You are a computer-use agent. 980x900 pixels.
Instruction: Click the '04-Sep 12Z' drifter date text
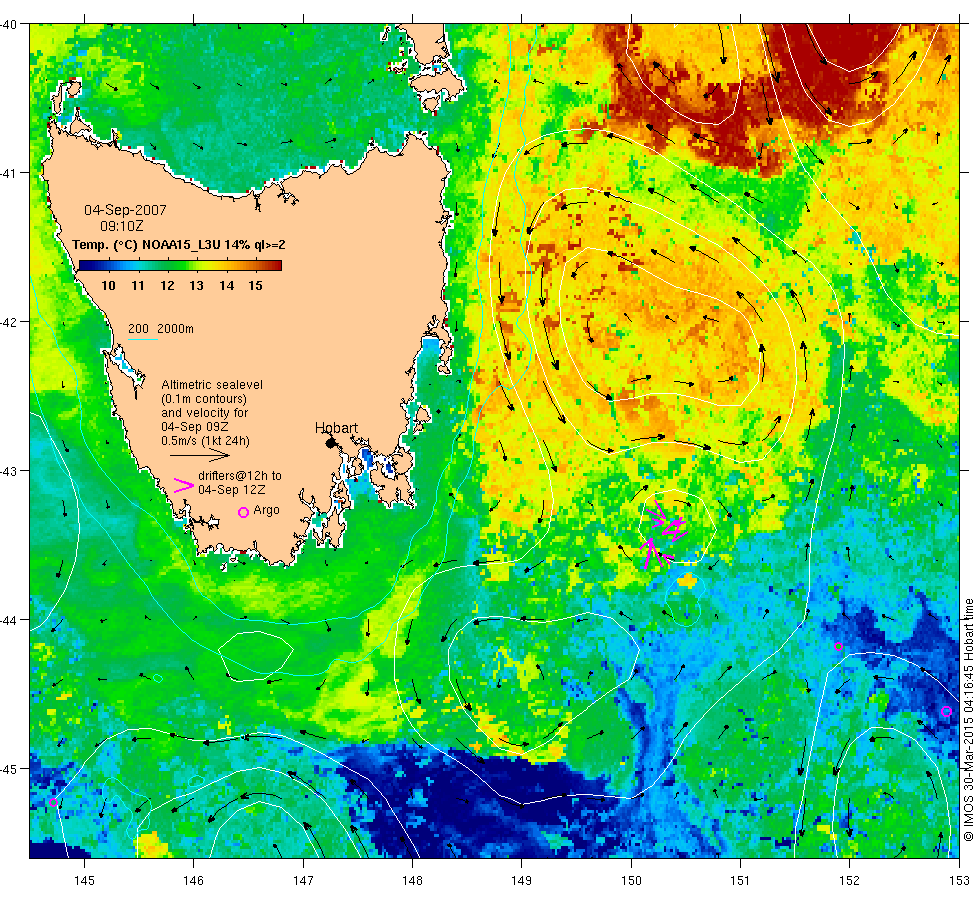point(232,489)
